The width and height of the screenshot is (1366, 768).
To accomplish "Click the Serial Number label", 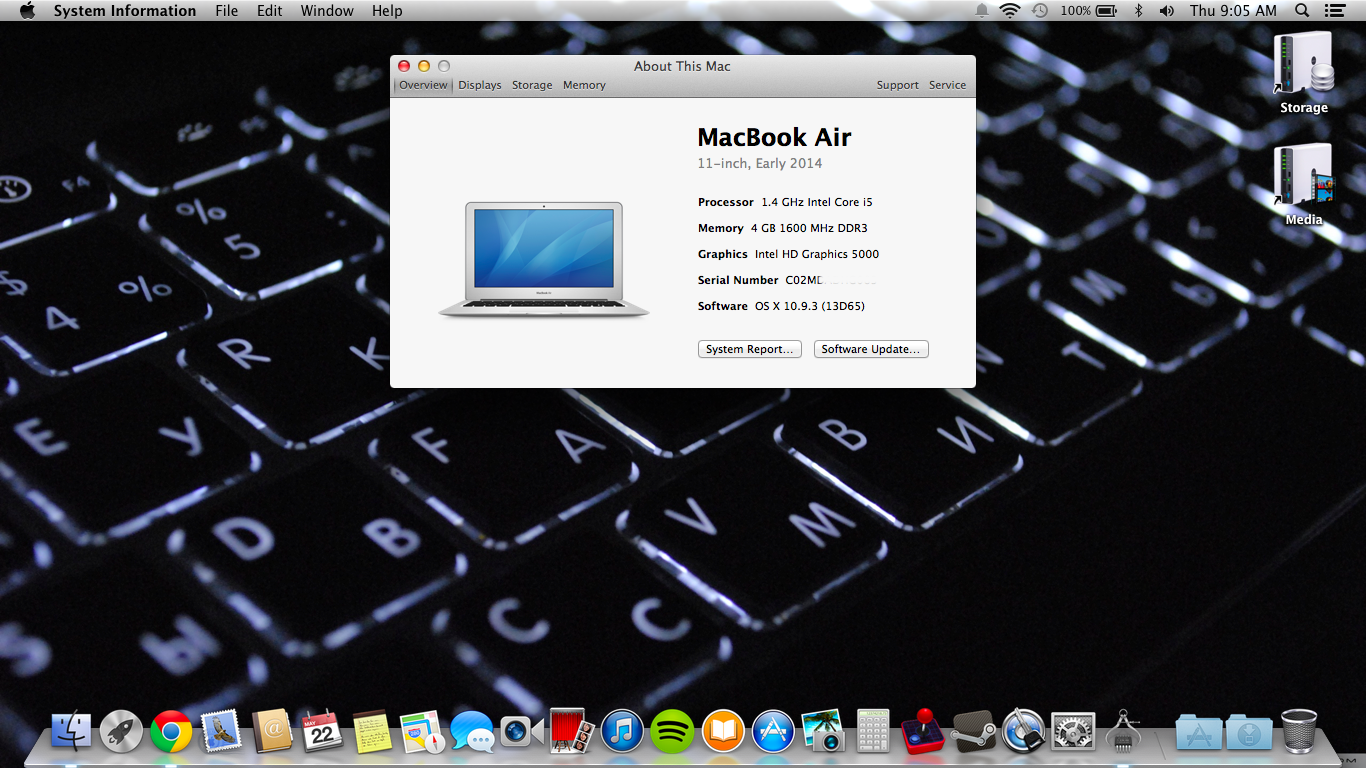I will [x=738, y=280].
